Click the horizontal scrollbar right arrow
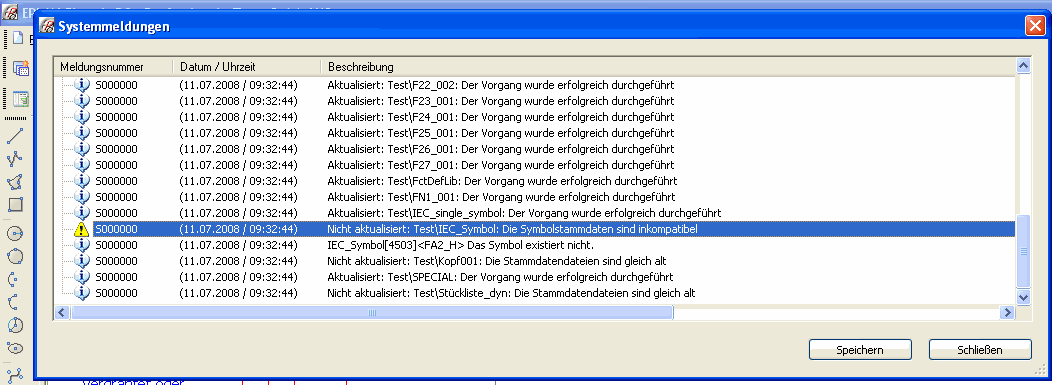The width and height of the screenshot is (1052, 385). 1007,313
